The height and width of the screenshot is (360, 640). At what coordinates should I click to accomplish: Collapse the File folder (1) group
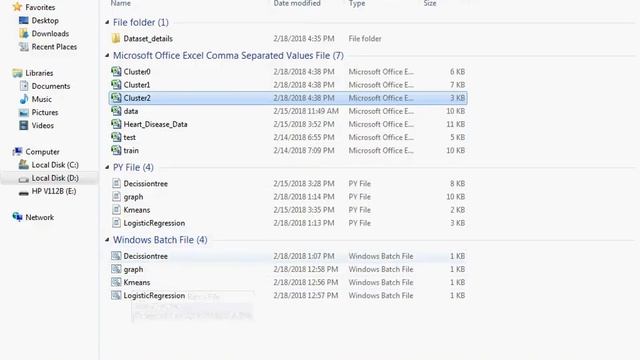tap(107, 22)
